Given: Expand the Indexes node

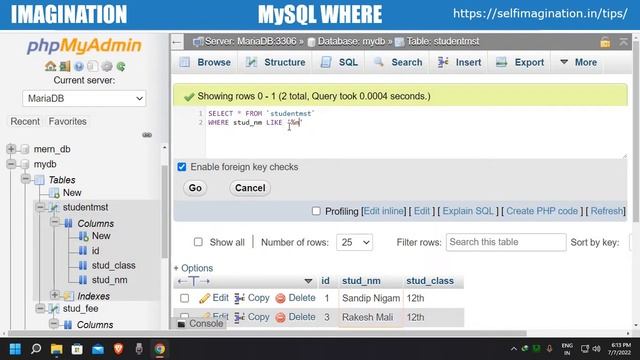Looking at the screenshot, I should 55,295.
